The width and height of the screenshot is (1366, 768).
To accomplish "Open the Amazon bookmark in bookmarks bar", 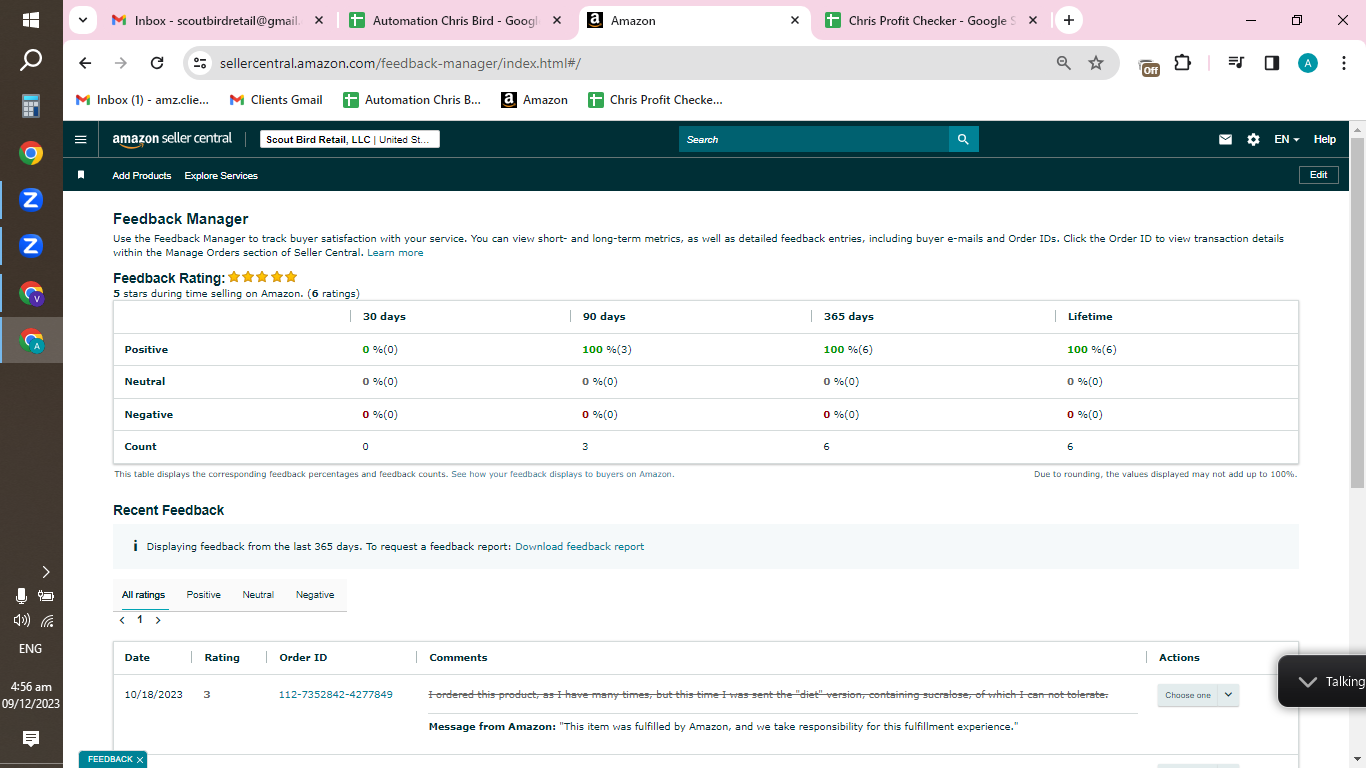I will coord(534,100).
